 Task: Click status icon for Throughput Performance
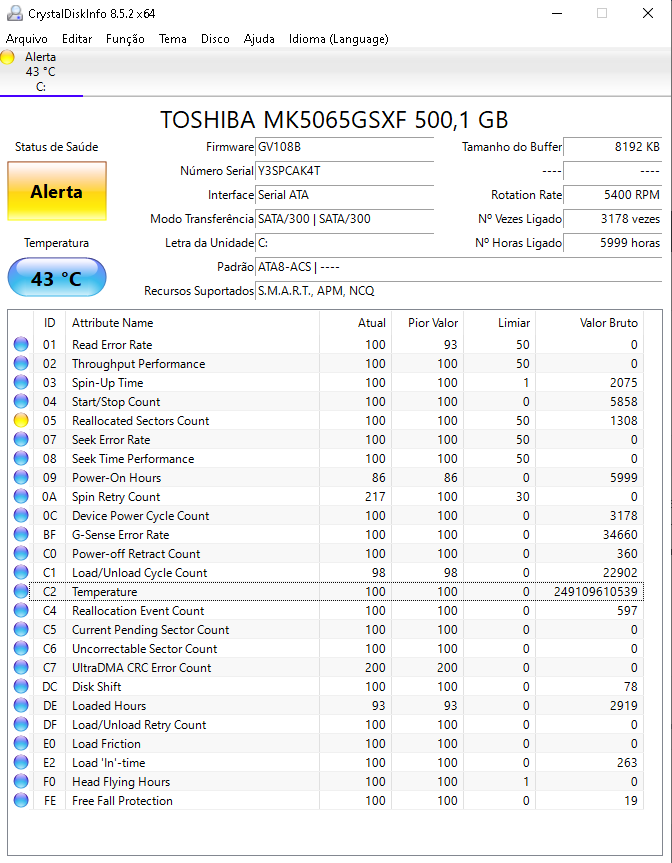(x=21, y=364)
